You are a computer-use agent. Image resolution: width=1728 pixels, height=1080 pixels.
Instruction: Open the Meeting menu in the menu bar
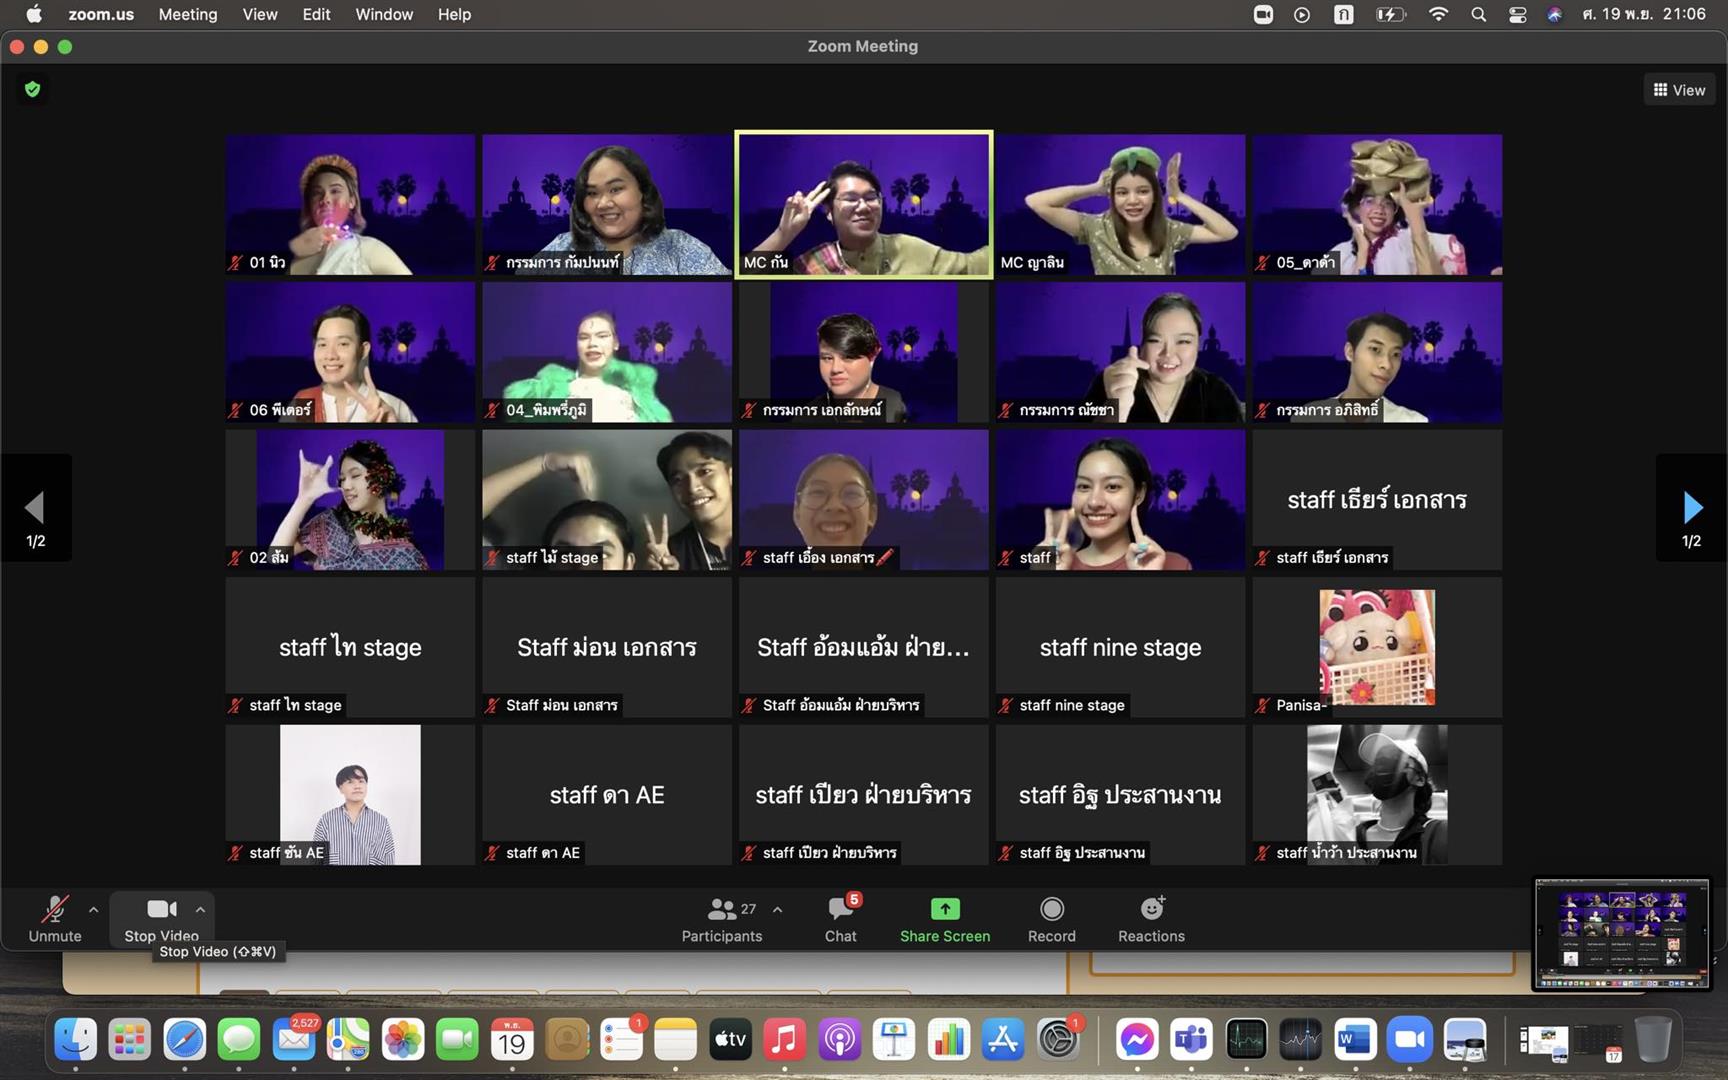tap(187, 14)
